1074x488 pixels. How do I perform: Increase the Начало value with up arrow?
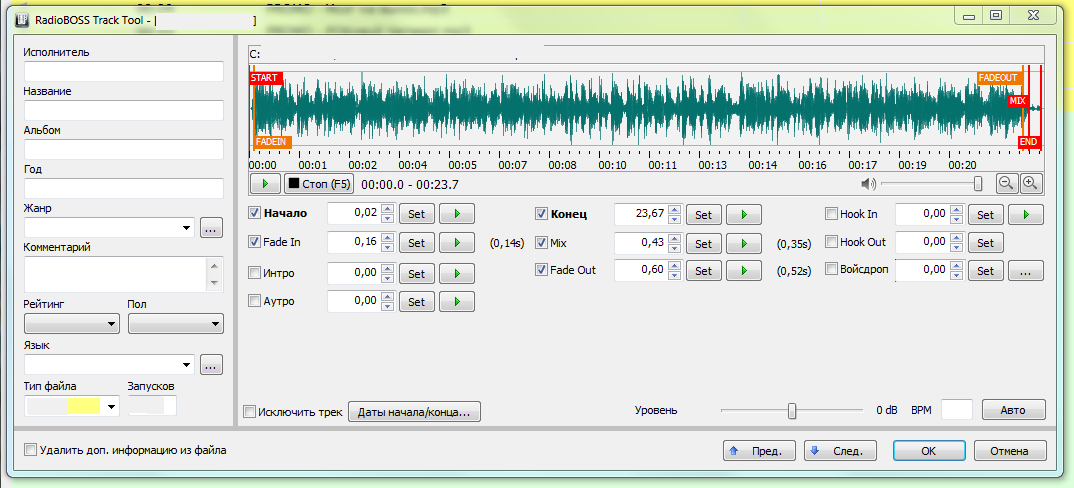coord(387,209)
